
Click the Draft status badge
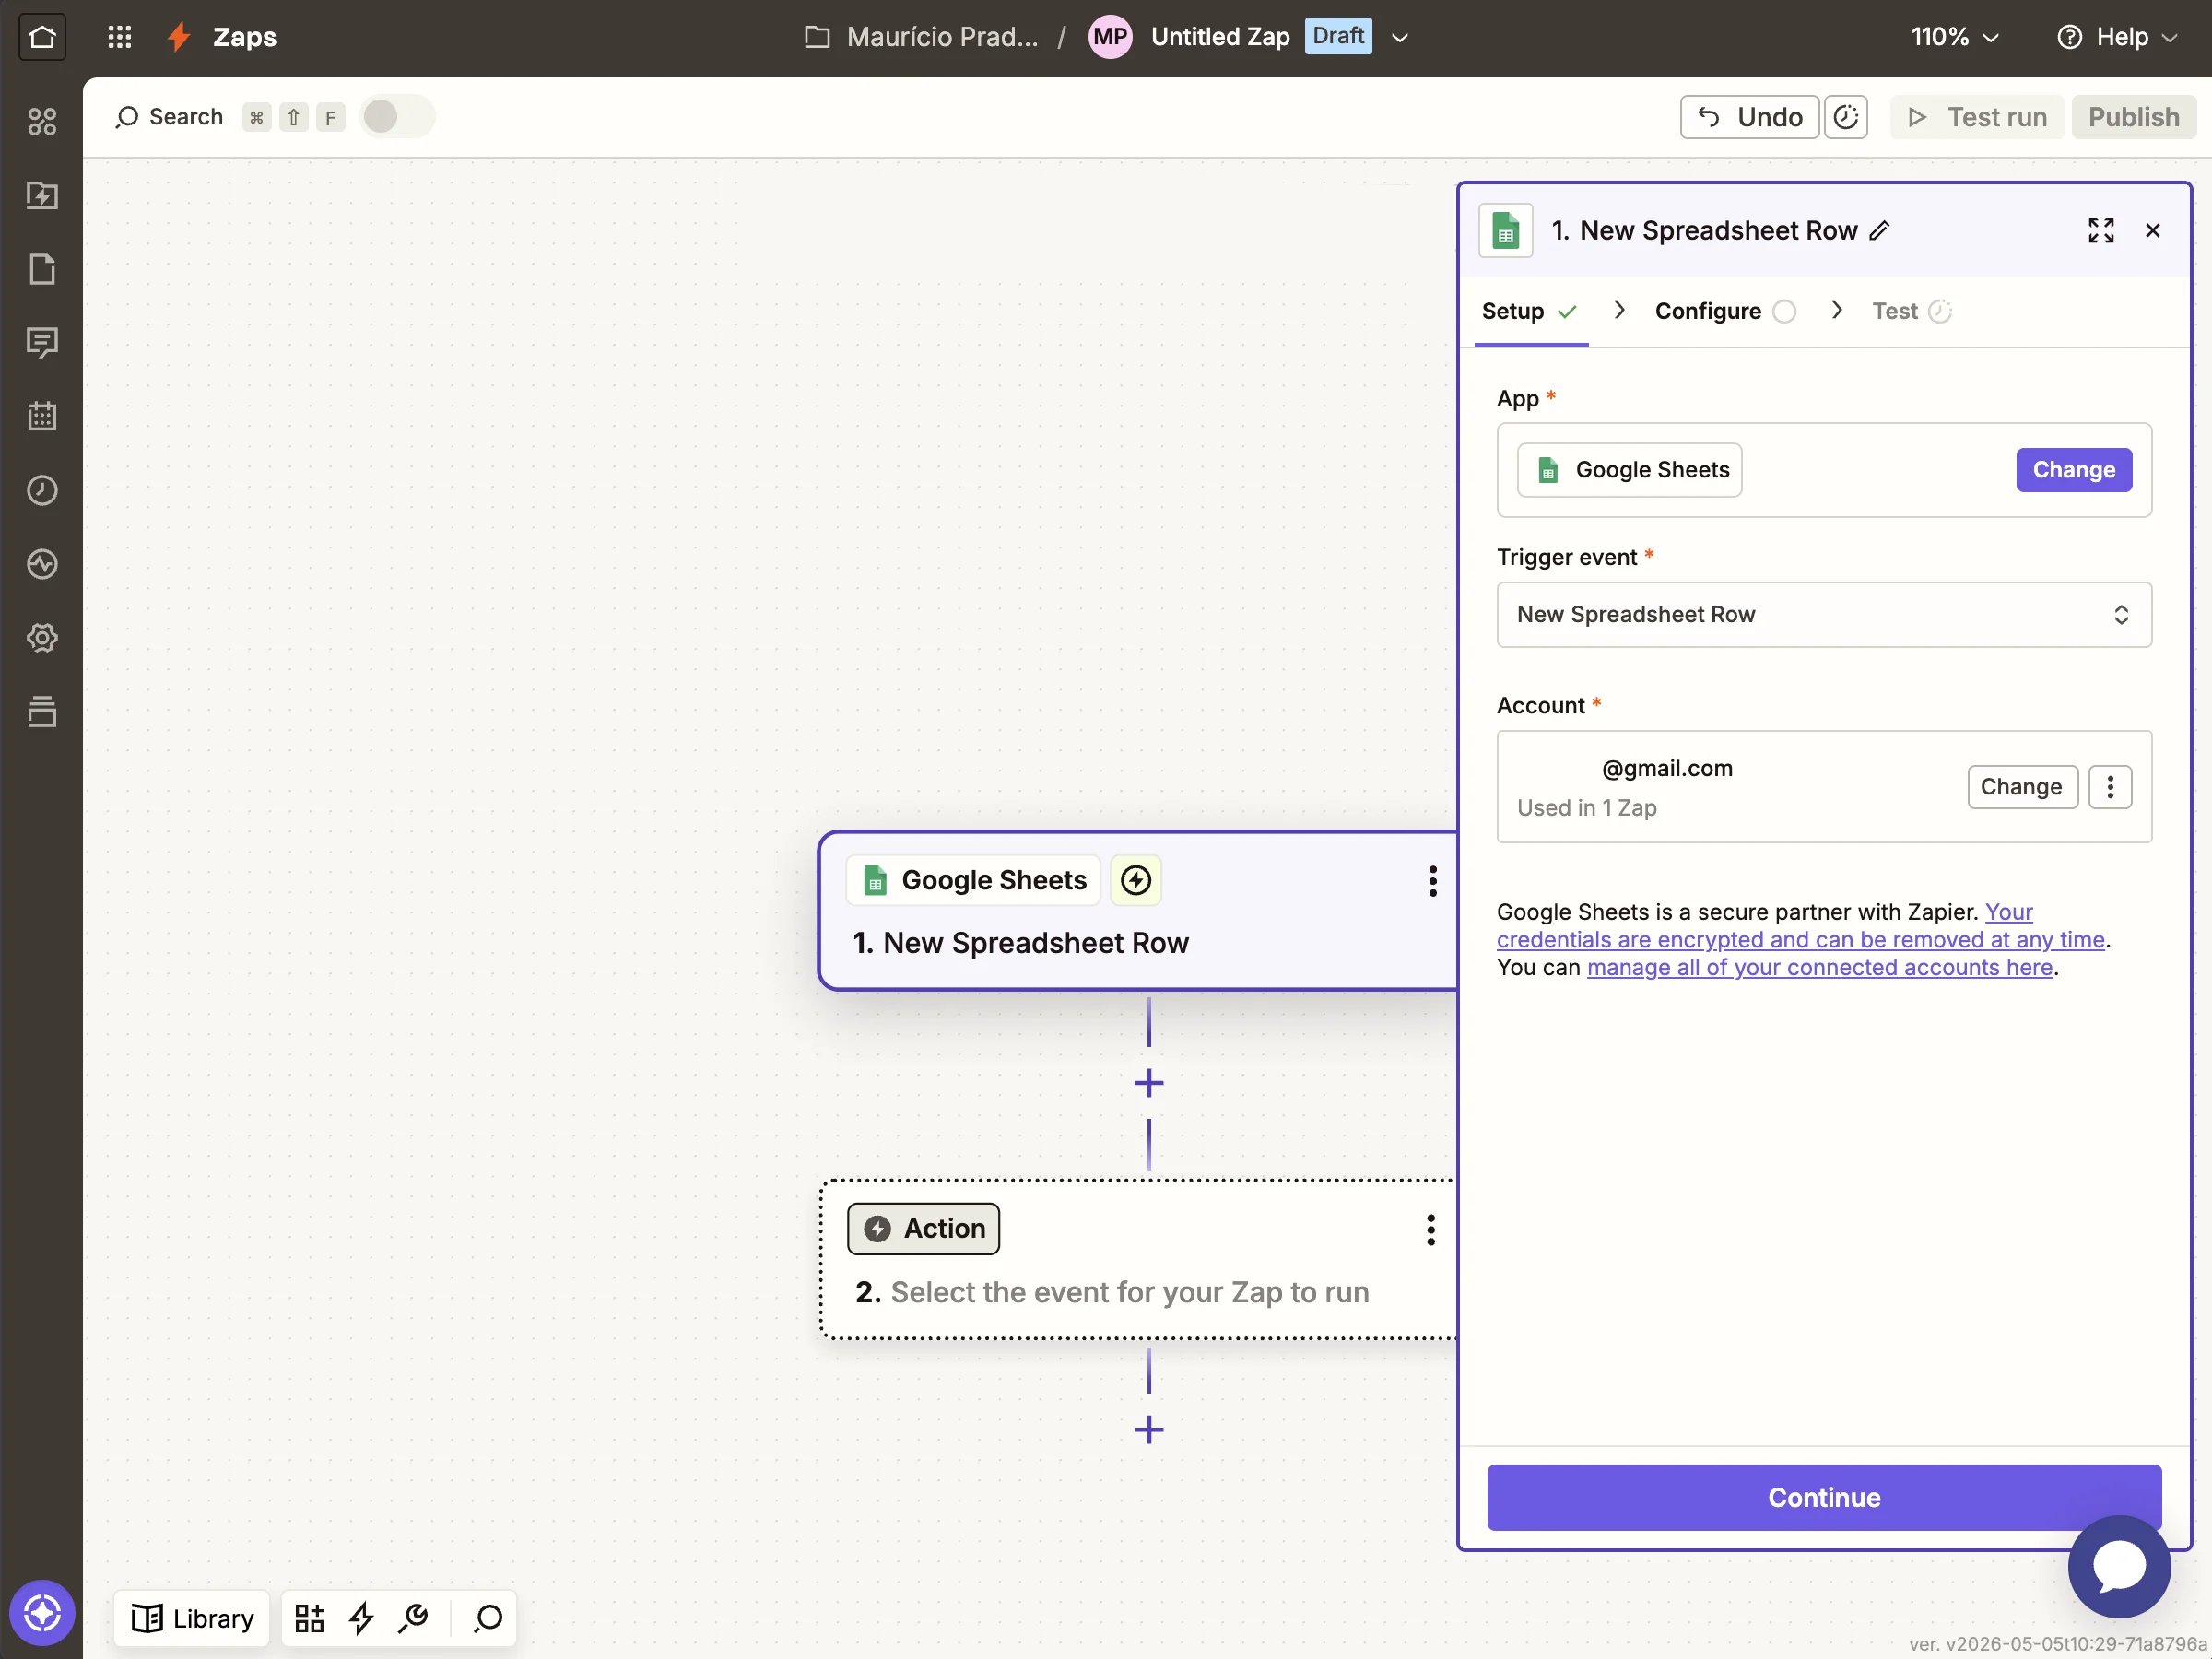(x=1337, y=36)
